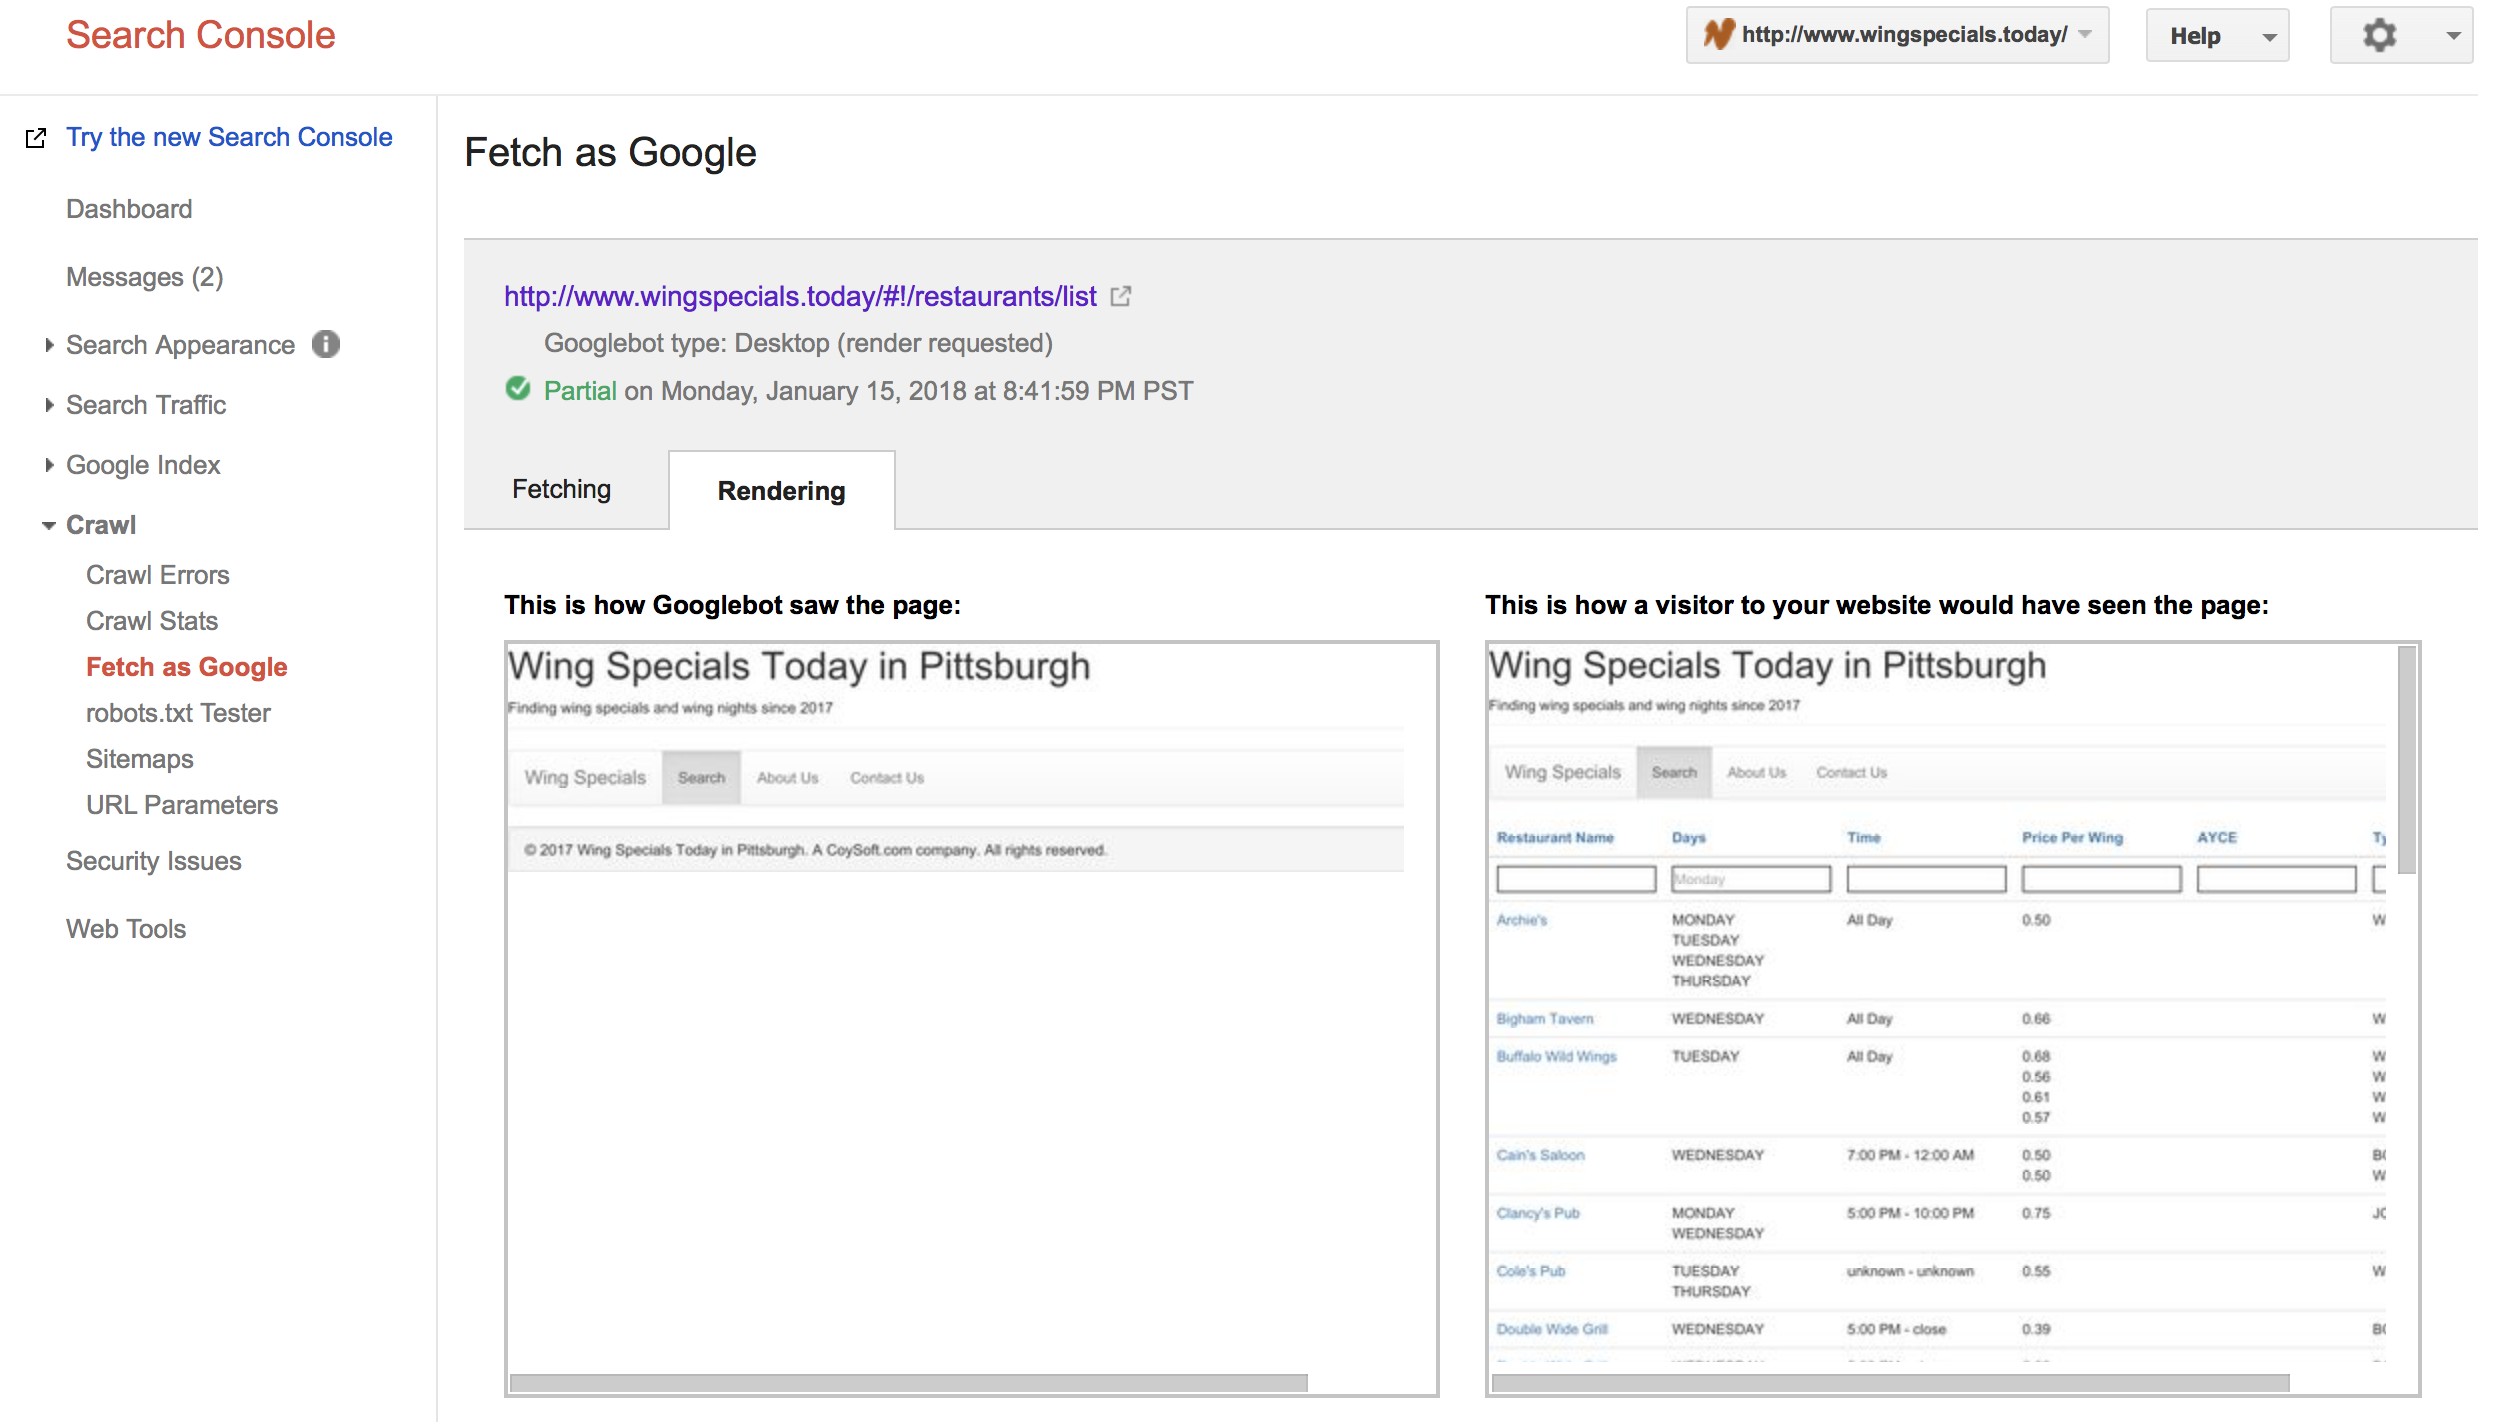The width and height of the screenshot is (2502, 1422).
Task: Open the wingspecials.today property dropdown
Action: tap(1897, 35)
